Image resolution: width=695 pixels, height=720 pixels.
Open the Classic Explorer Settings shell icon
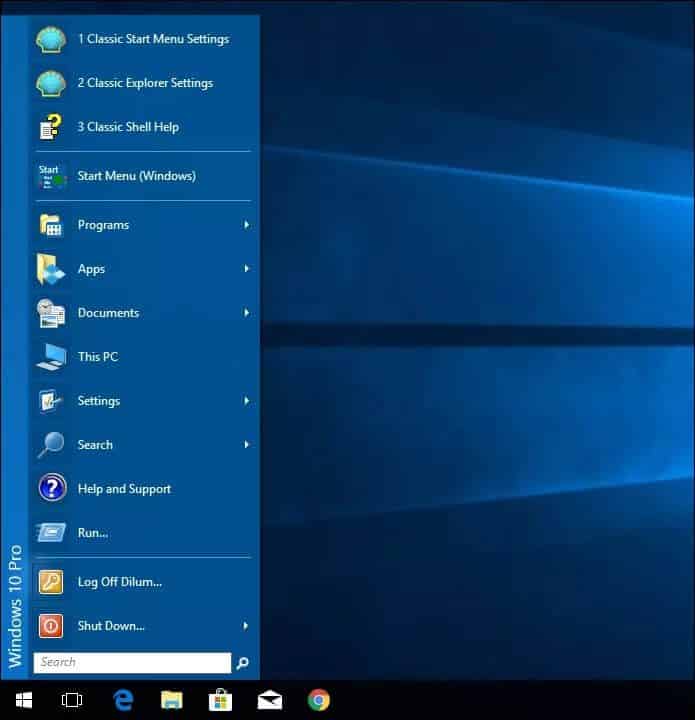[50, 84]
